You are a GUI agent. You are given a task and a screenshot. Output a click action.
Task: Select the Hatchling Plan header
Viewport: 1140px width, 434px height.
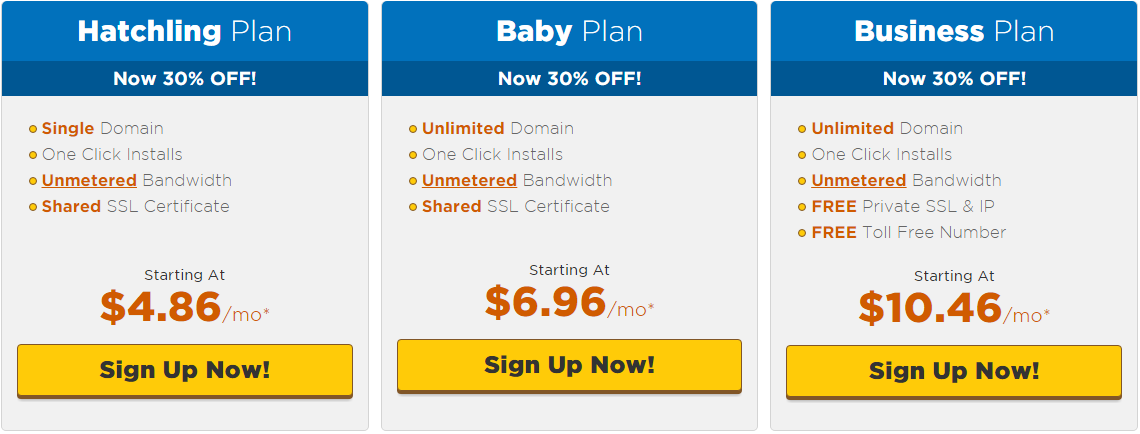185,31
